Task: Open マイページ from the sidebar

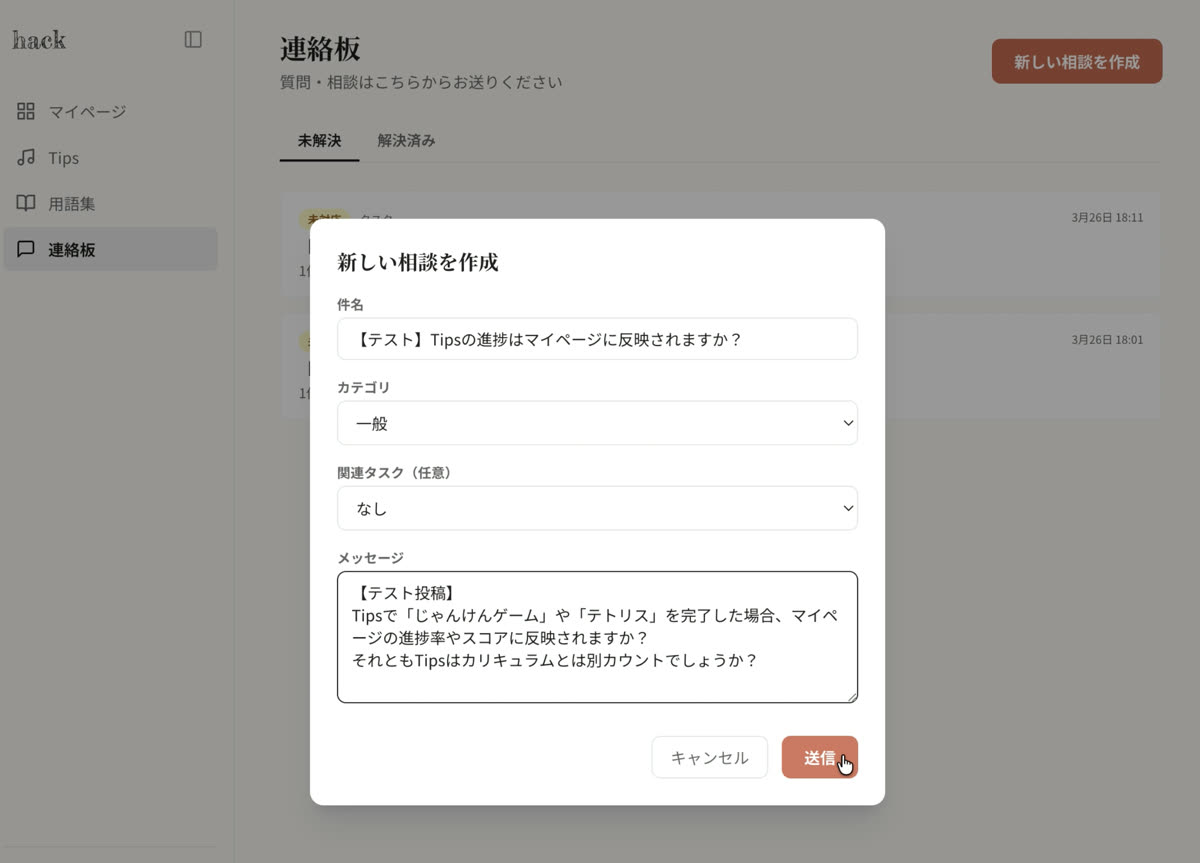Action: coord(110,111)
